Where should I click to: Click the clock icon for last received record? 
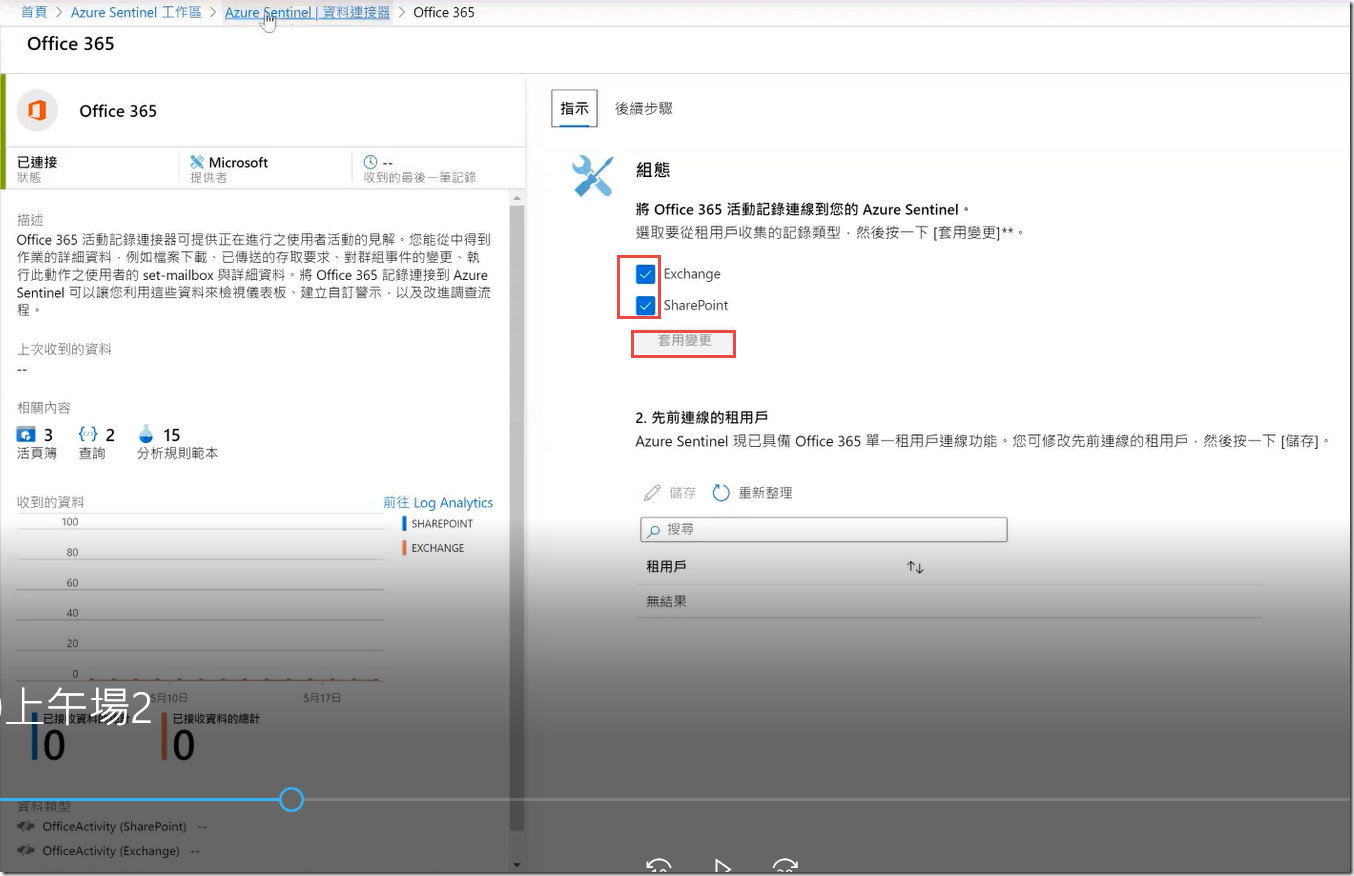click(x=370, y=162)
